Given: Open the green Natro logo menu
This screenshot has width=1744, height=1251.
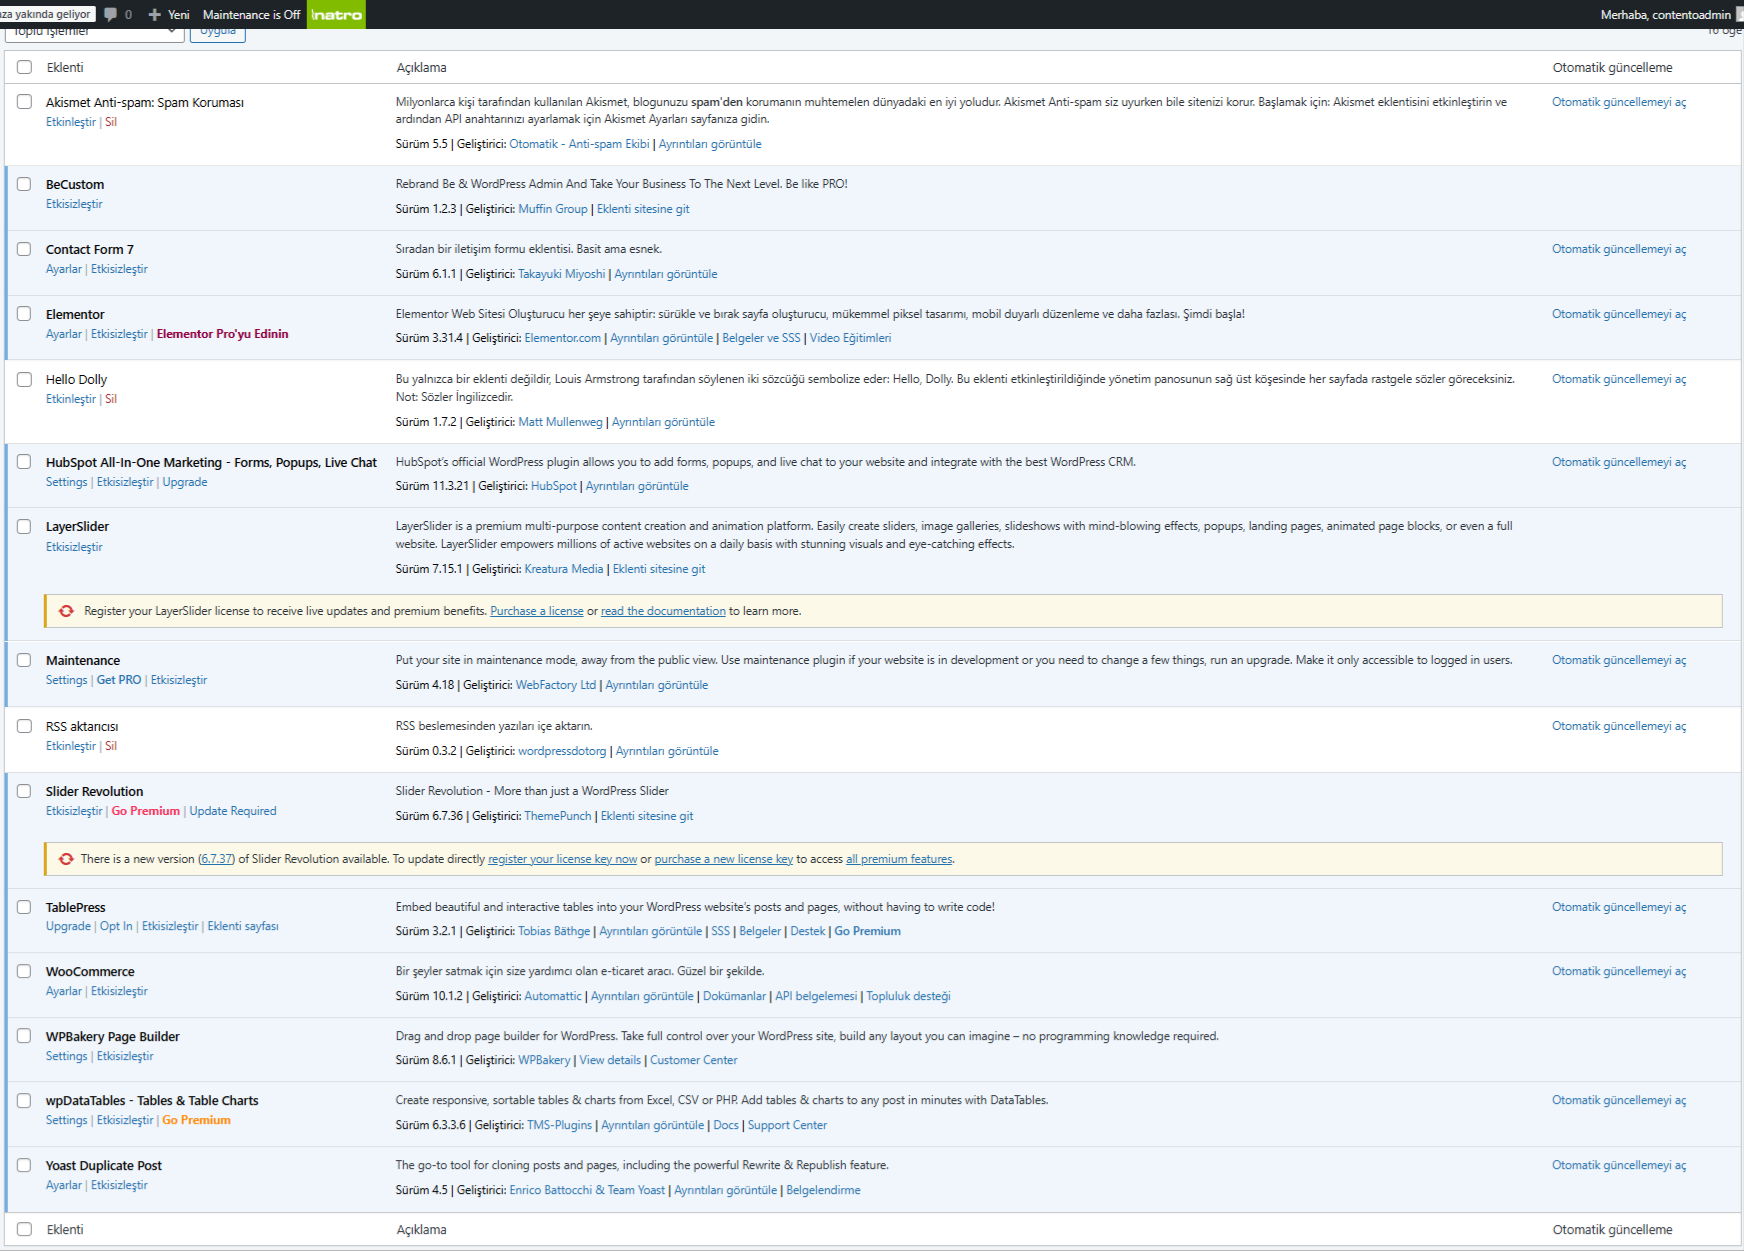Looking at the screenshot, I should (x=336, y=14).
